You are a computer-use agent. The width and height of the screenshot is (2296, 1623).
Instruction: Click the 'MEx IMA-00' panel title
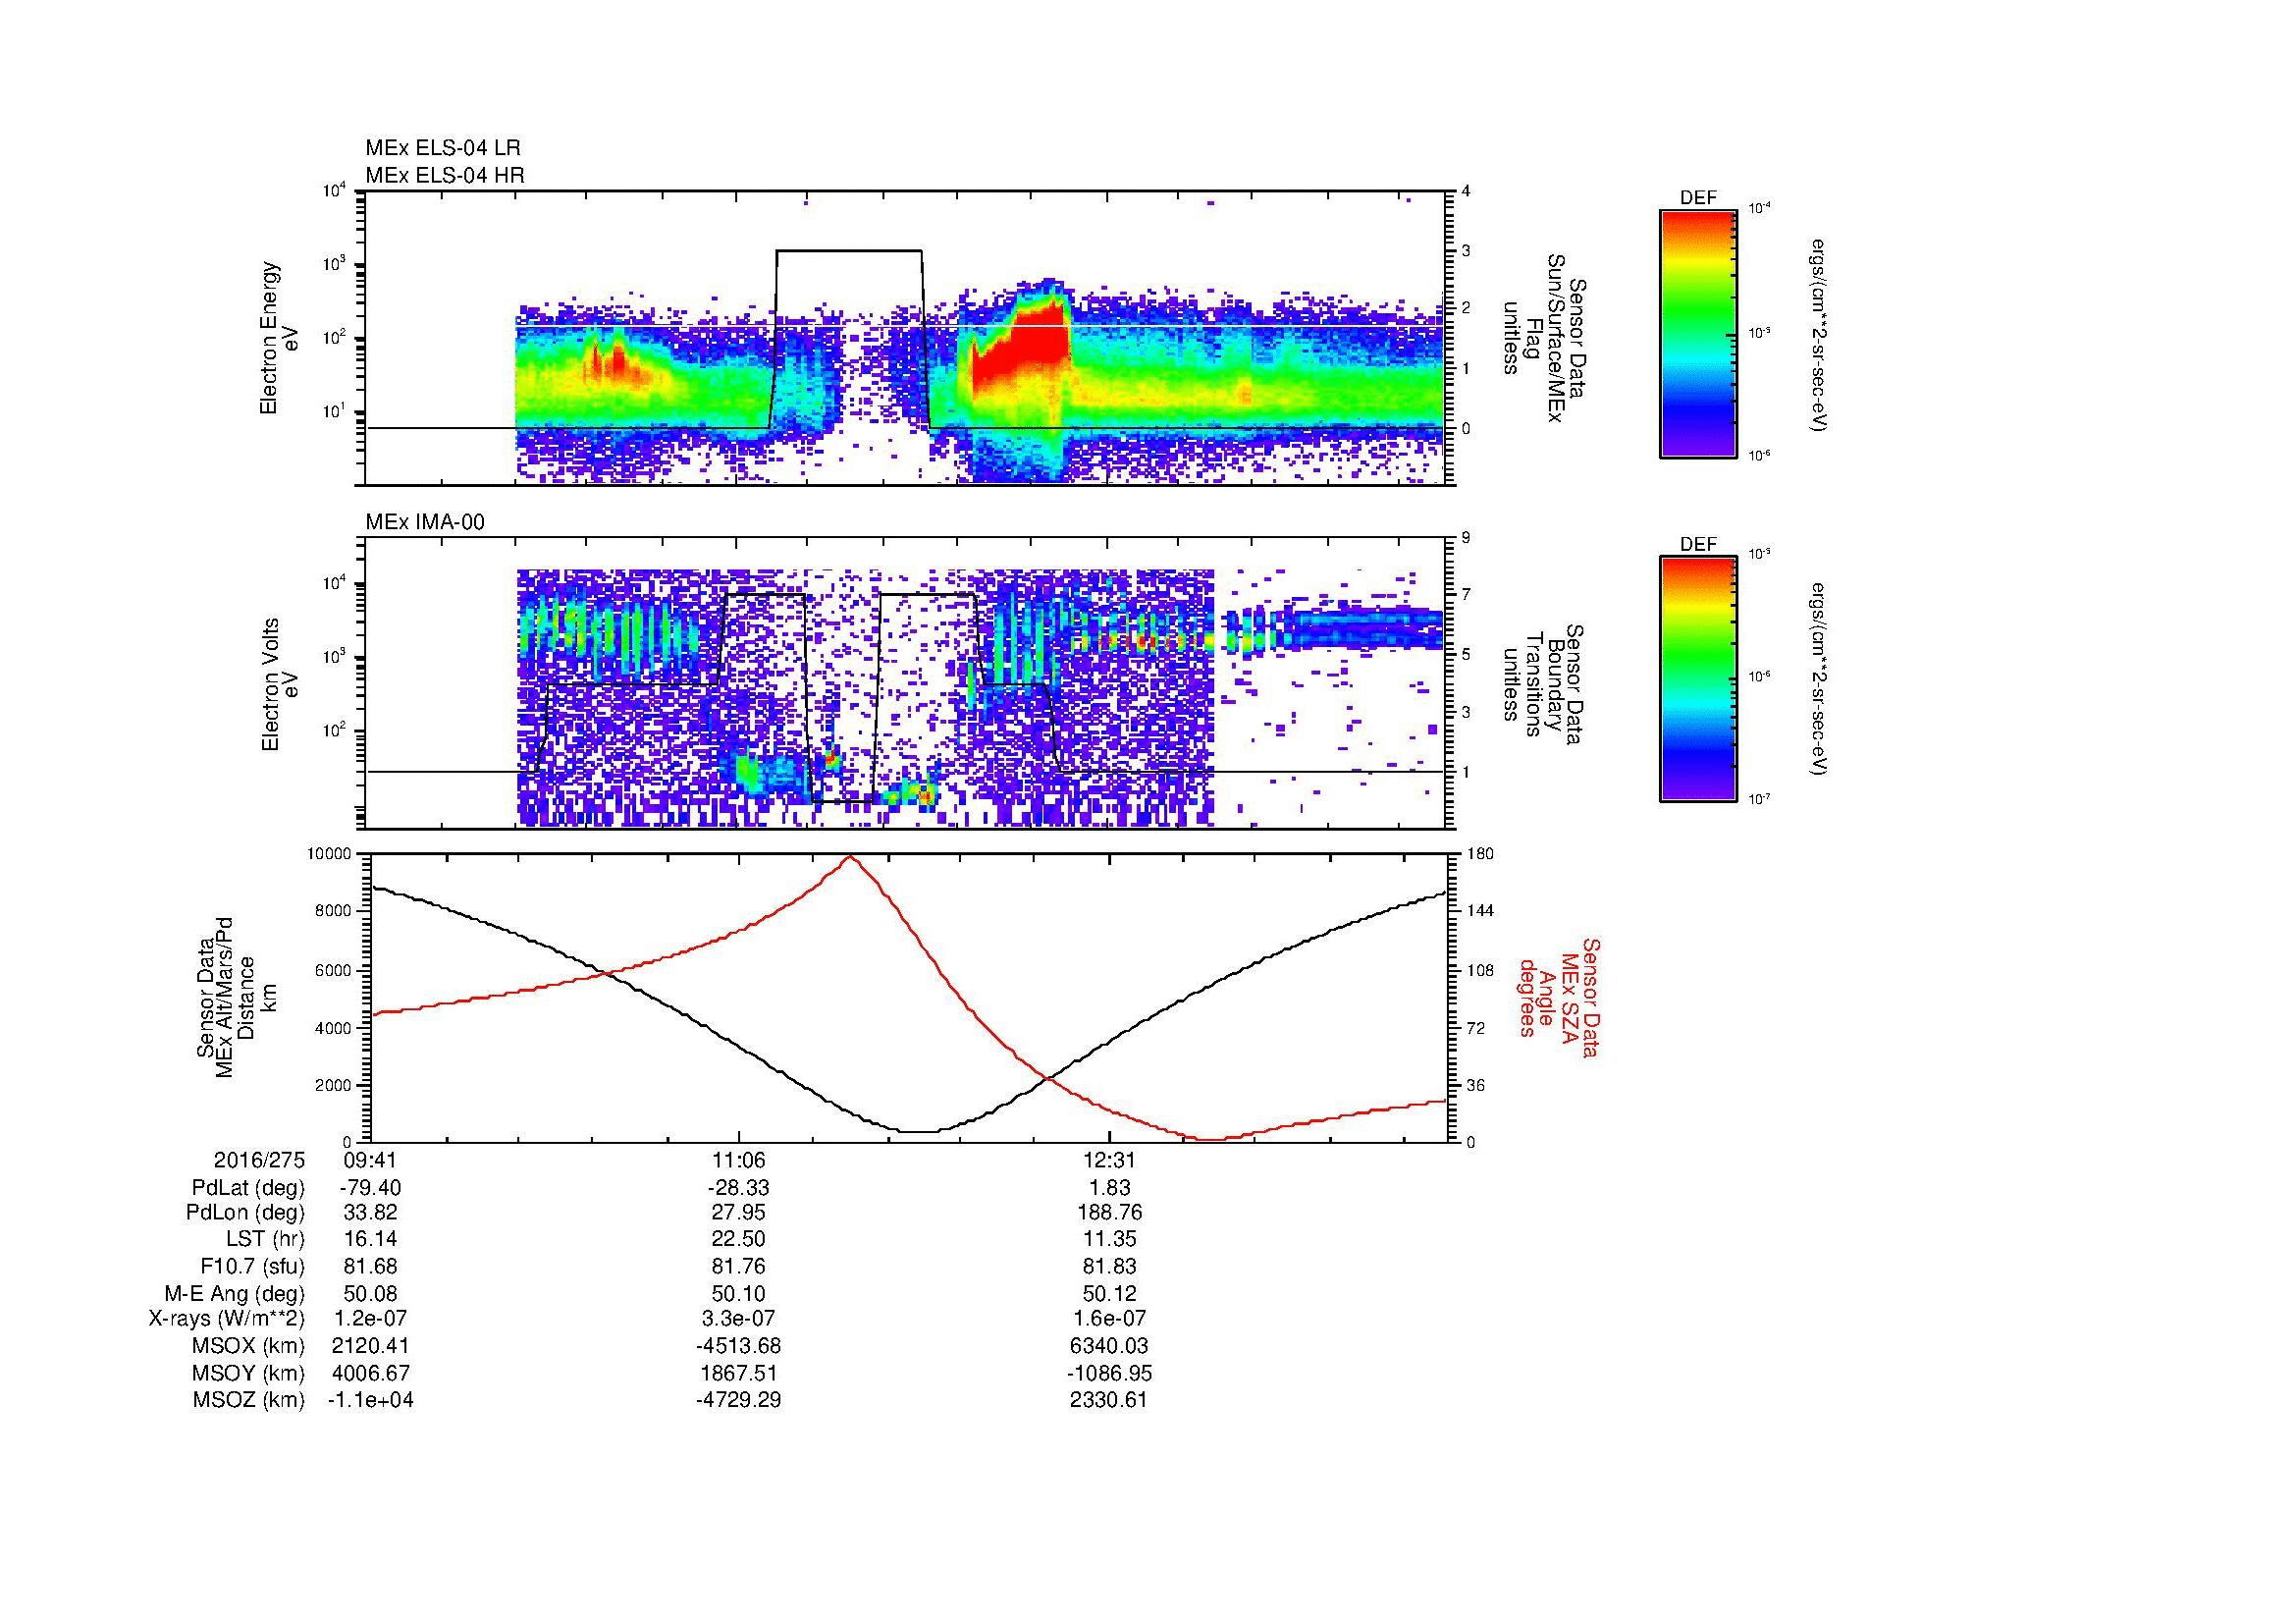tap(425, 522)
